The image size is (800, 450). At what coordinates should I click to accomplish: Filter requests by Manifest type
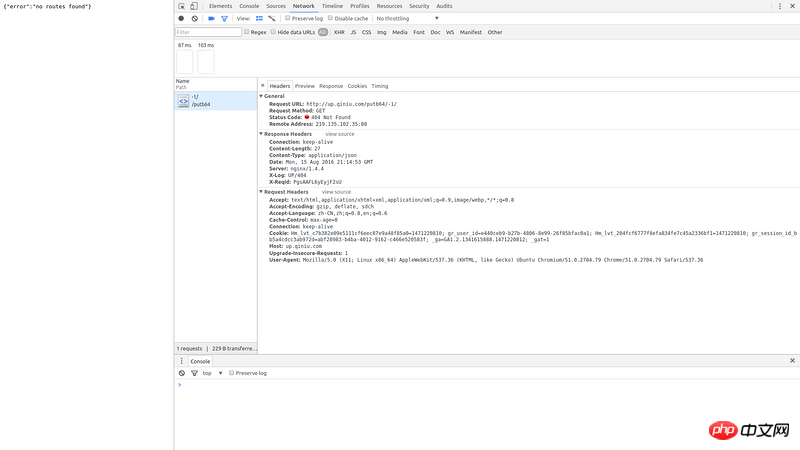pos(470,32)
